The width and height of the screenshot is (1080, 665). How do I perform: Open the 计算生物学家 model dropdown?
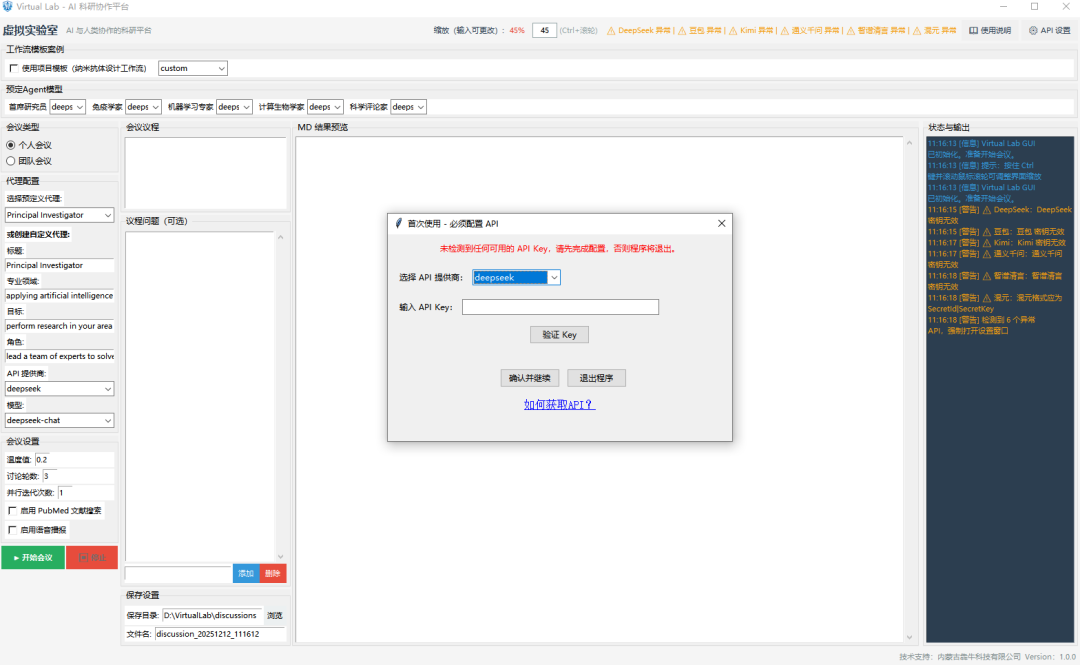[x=325, y=107]
